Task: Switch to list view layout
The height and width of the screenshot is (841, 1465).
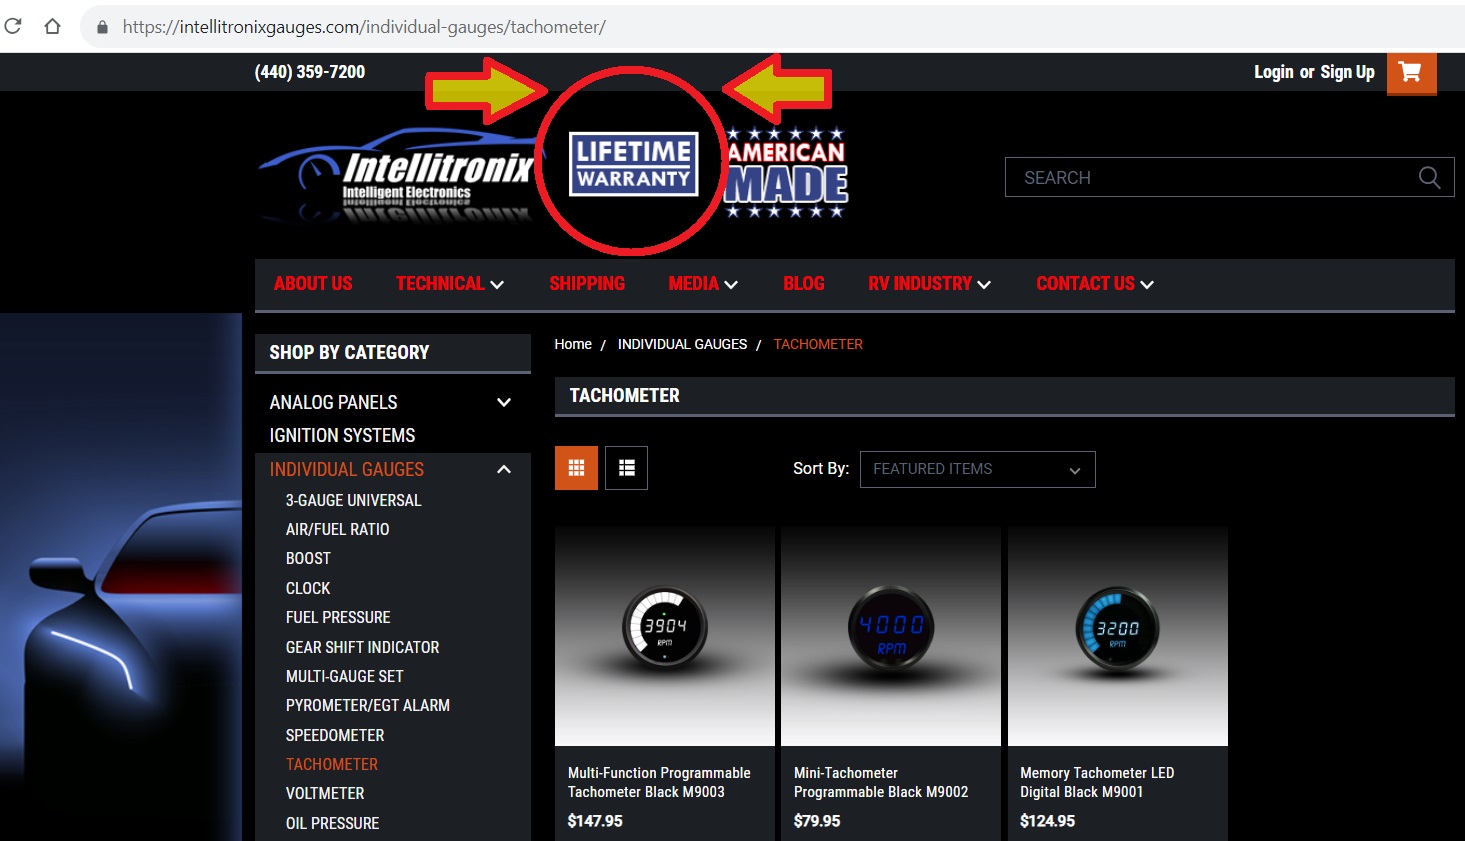Action: pos(627,468)
